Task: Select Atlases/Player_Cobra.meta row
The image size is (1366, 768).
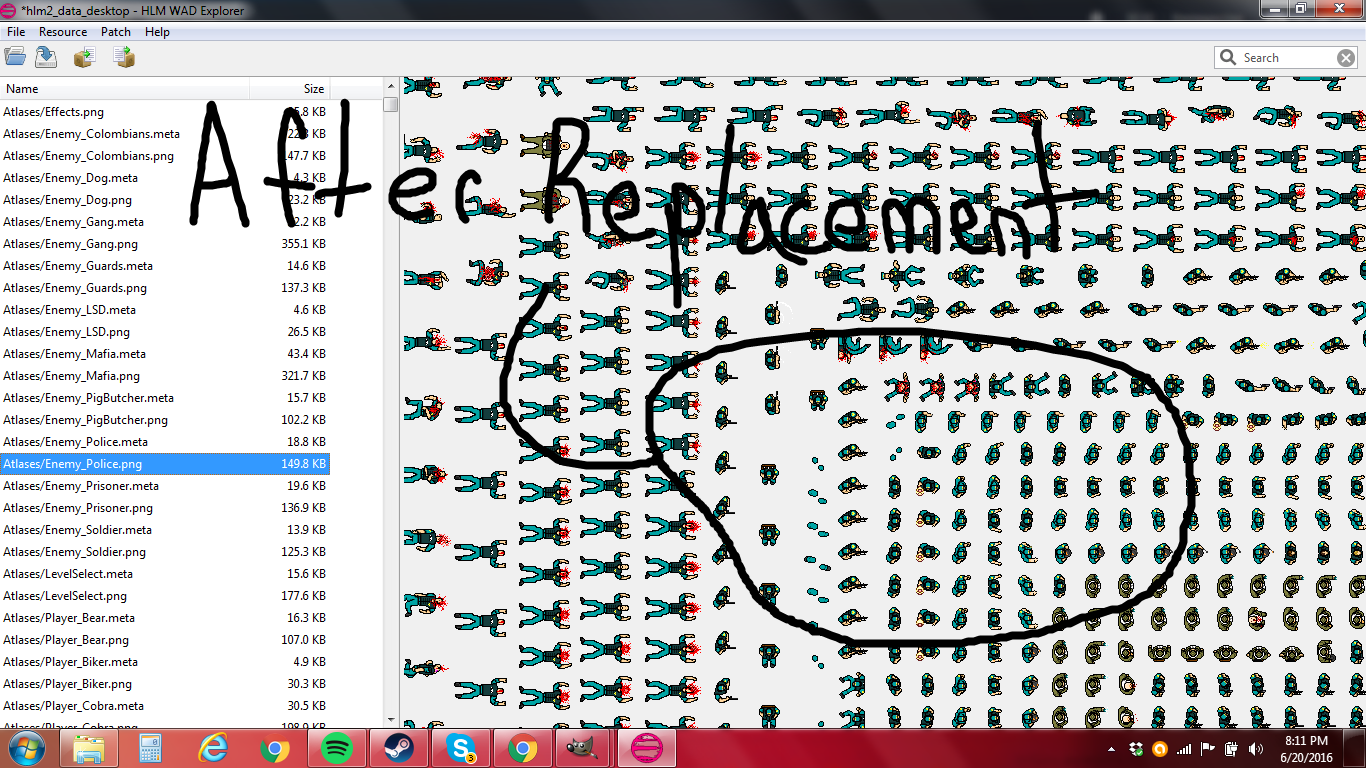Action: pos(164,706)
